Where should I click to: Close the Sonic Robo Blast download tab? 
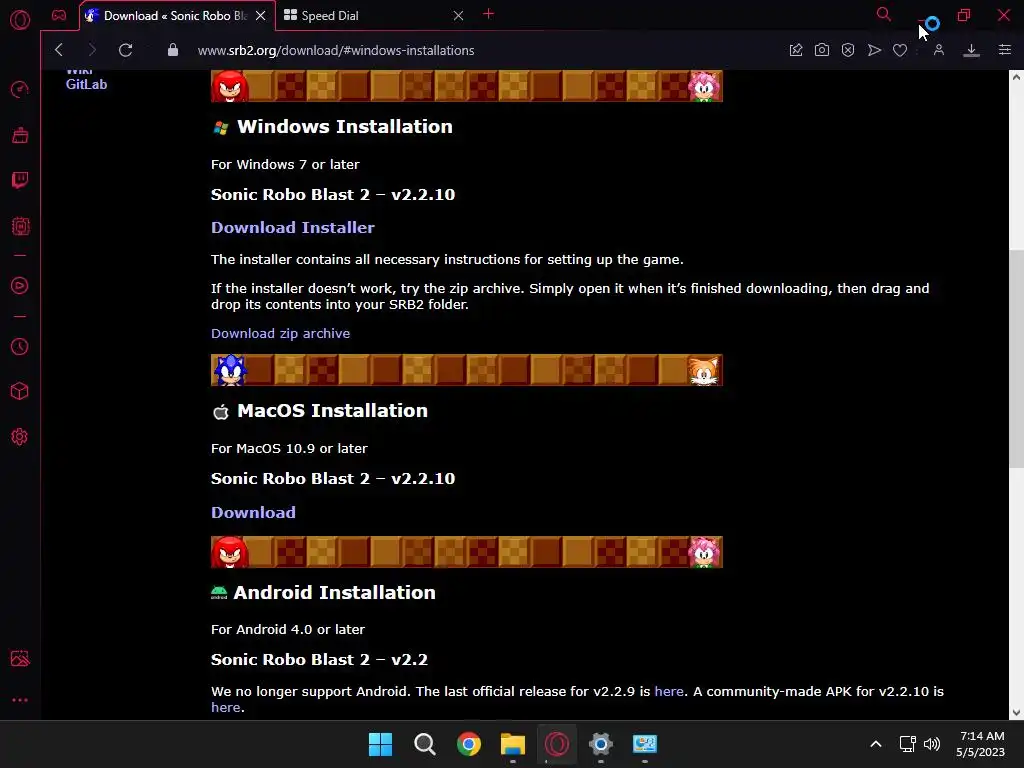[261, 16]
